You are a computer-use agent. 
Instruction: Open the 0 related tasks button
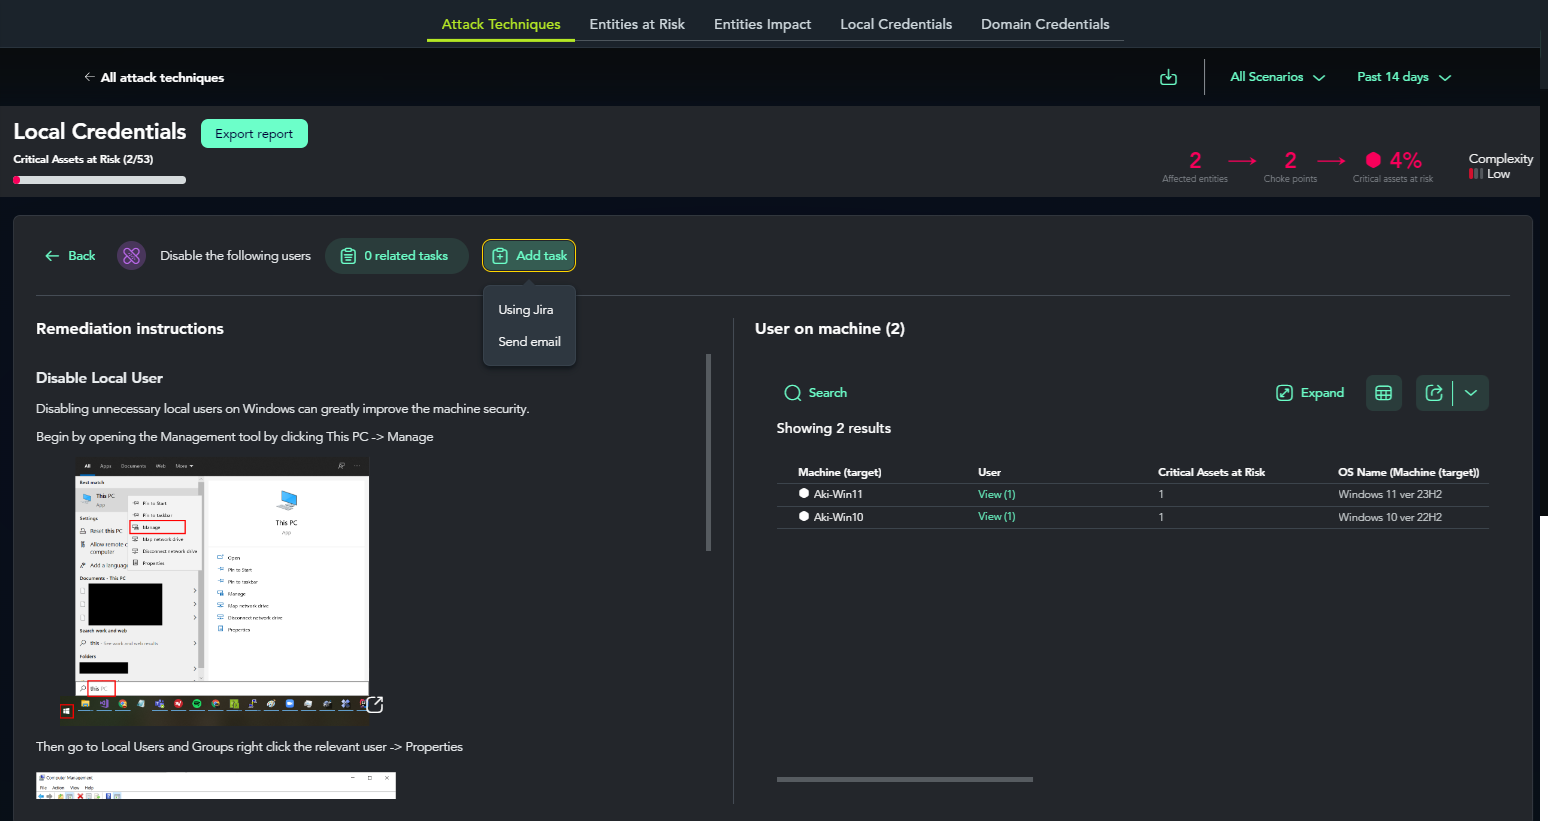point(396,256)
